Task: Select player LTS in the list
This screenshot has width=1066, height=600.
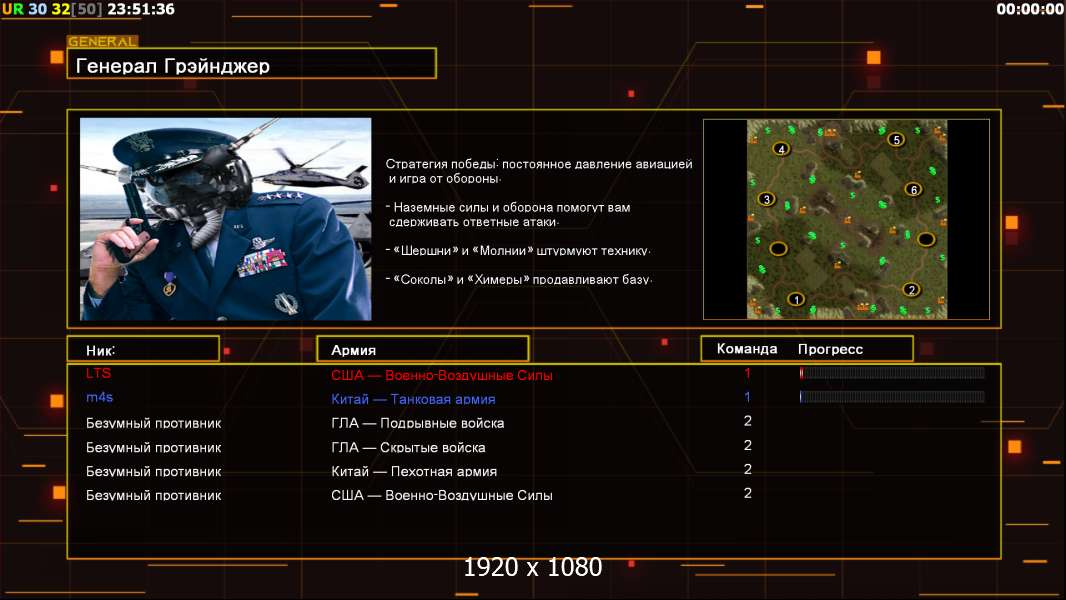Action: [x=99, y=373]
